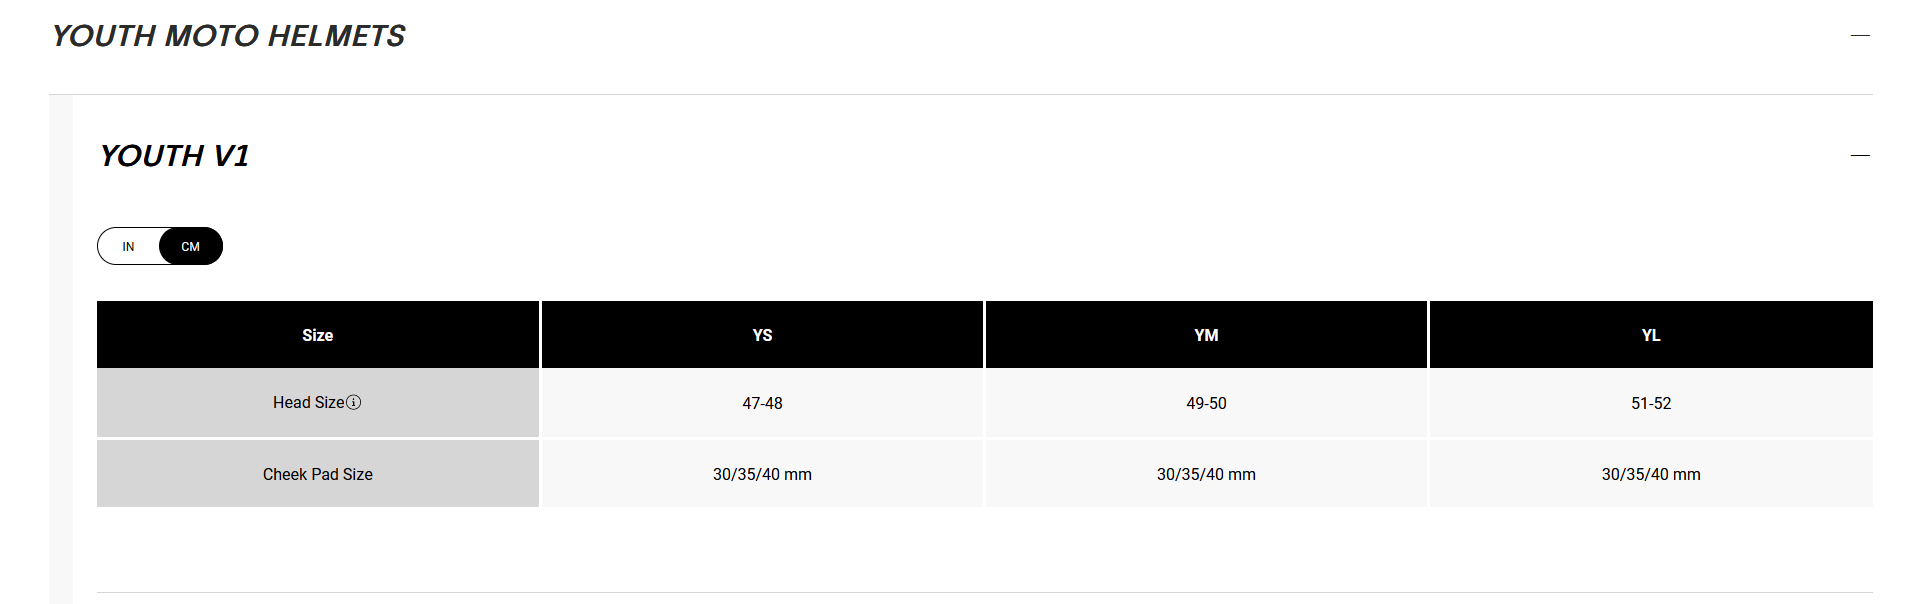The image size is (1913, 604).
Task: Click the YS column header
Action: tap(762, 335)
